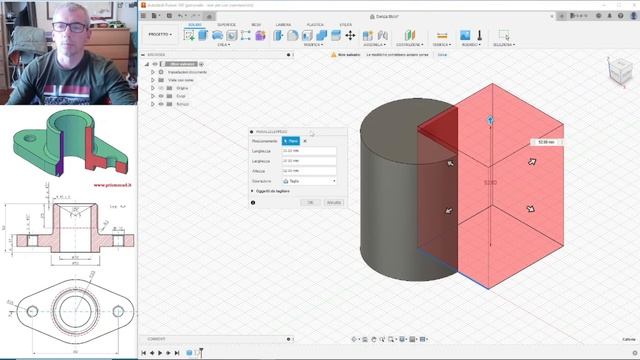Click the pan hand icon in navigation bar
The image size is (640, 360).
tap(373, 339)
